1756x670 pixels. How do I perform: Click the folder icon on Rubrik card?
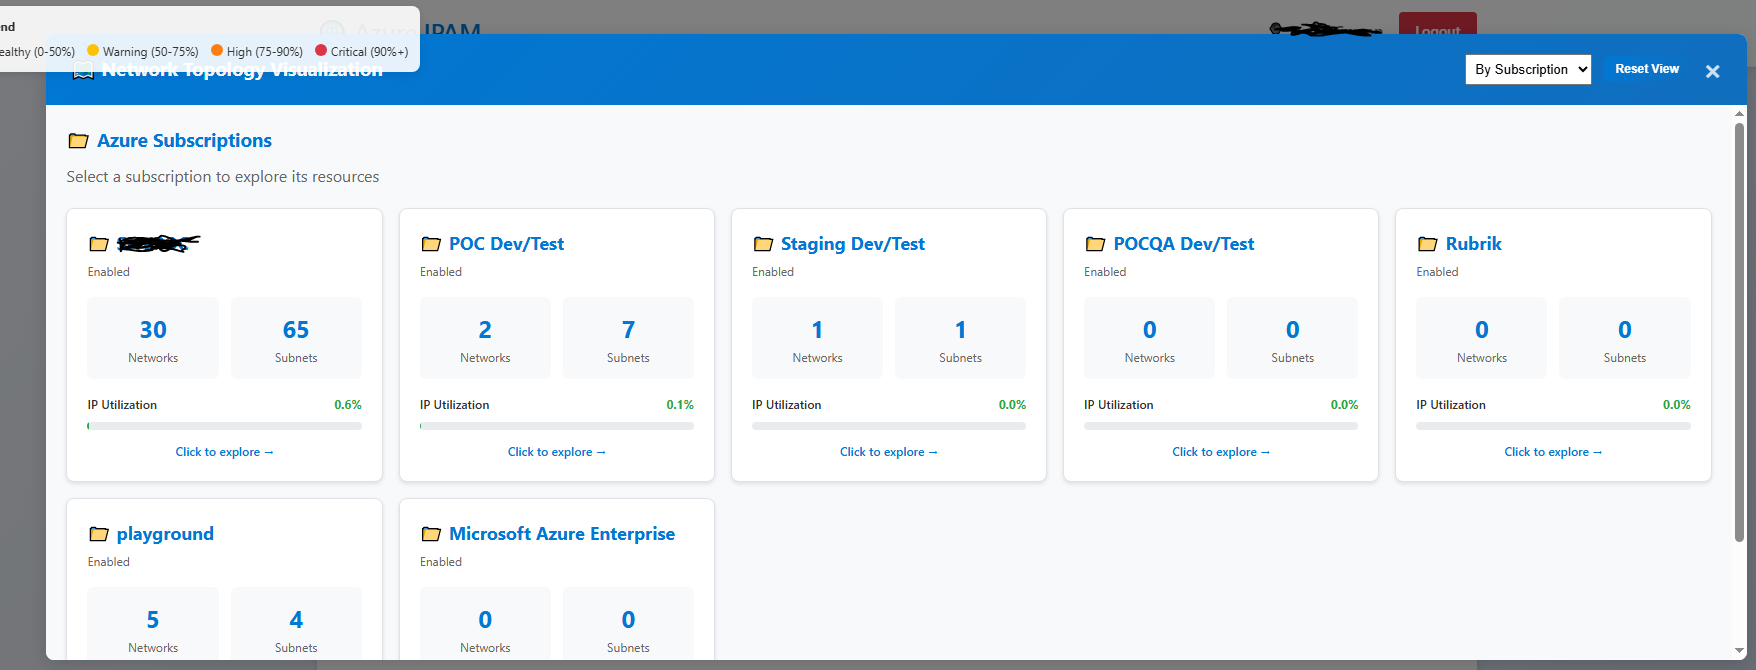click(1427, 244)
